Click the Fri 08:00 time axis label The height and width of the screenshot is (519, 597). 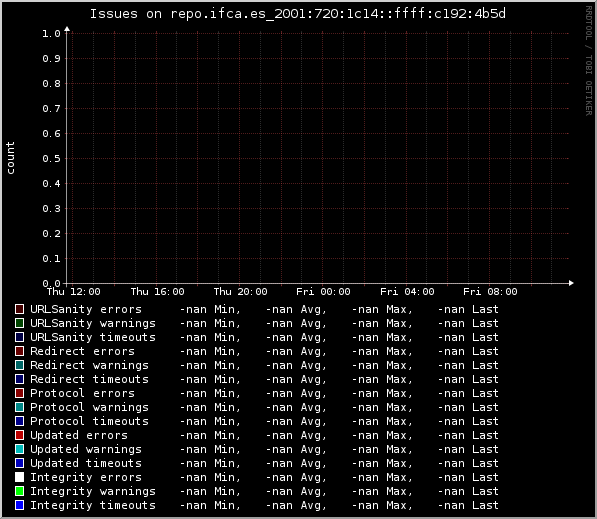click(x=490, y=292)
